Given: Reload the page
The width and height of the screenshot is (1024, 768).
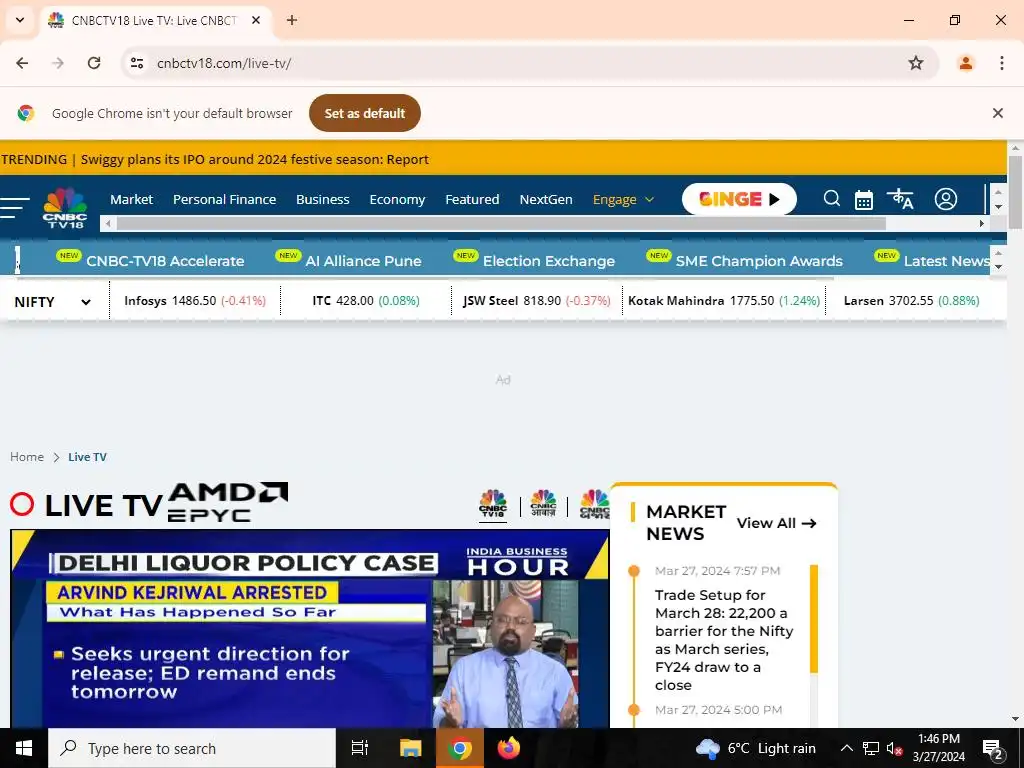Looking at the screenshot, I should click(x=94, y=63).
